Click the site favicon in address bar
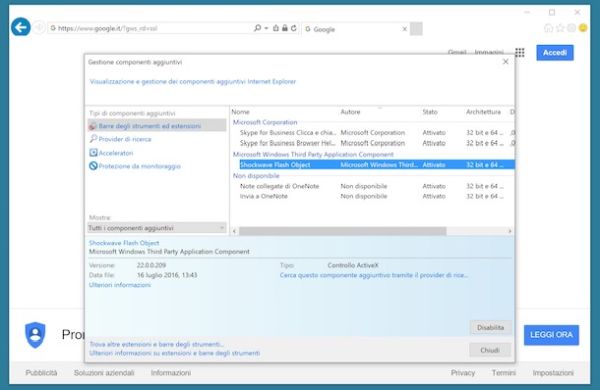This screenshot has width=600, height=390. coord(53,28)
